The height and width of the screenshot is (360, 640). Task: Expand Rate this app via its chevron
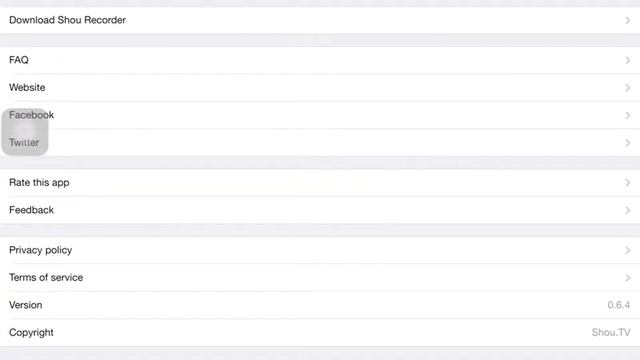(628, 183)
